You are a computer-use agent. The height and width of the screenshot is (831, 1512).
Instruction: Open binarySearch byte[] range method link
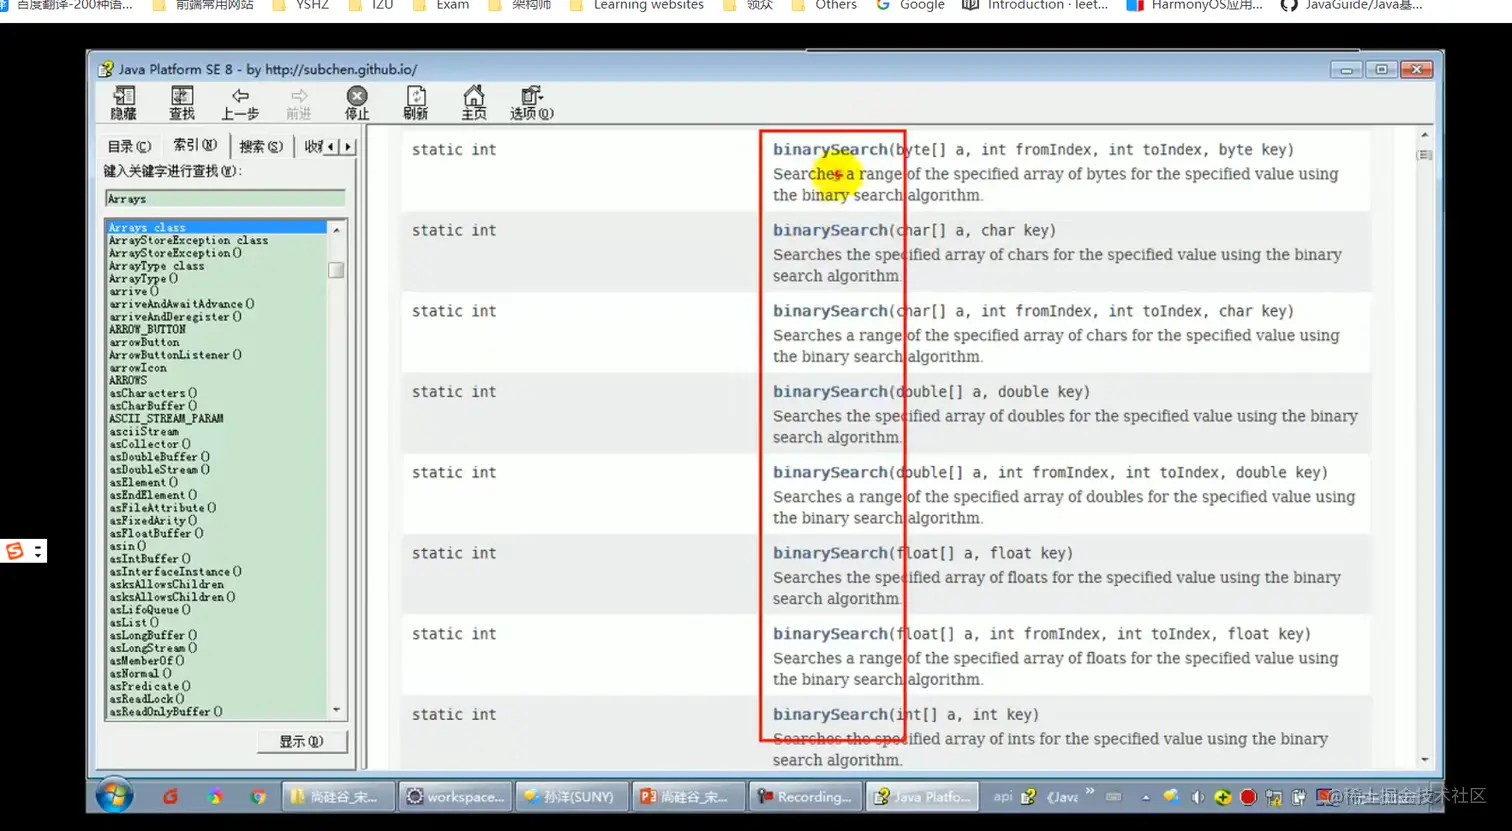830,150
